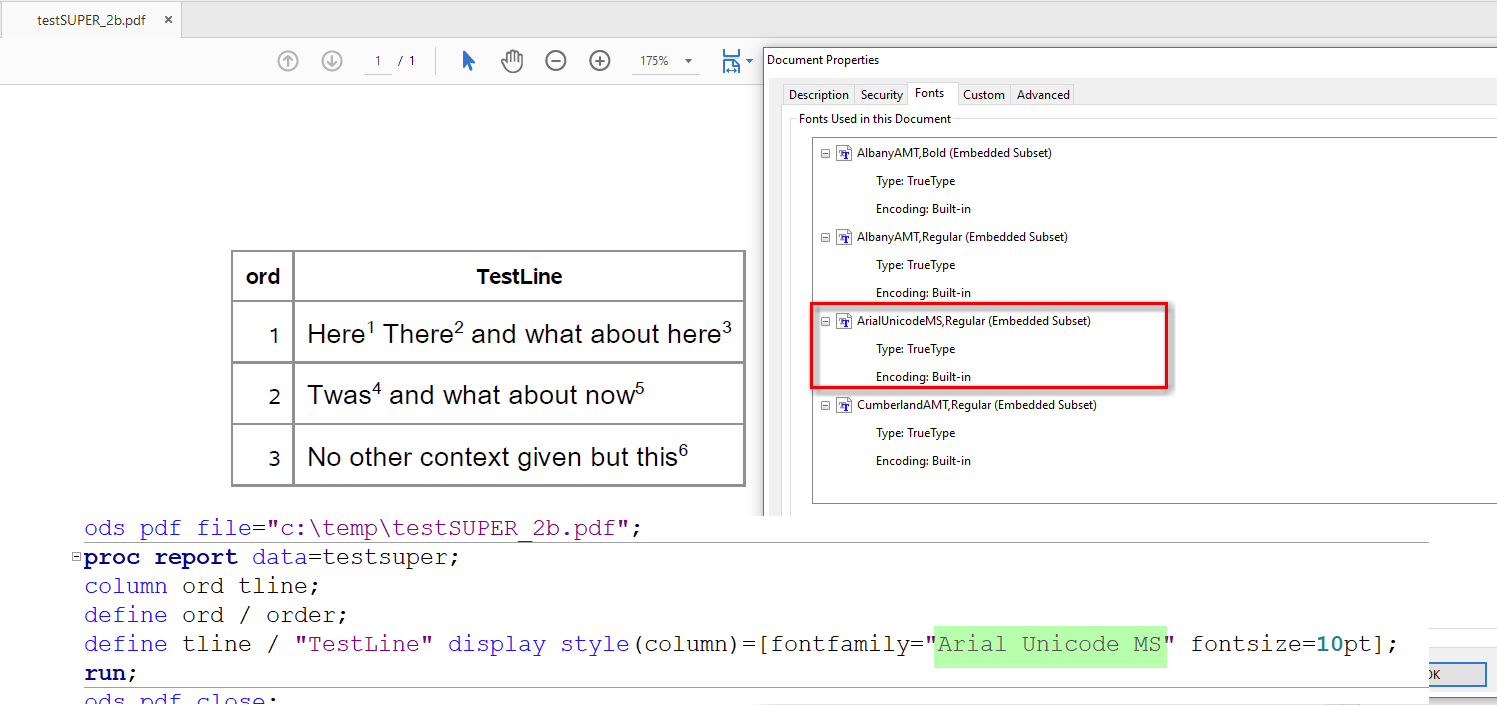
Task: Switch to the Description tab
Action: click(818, 94)
